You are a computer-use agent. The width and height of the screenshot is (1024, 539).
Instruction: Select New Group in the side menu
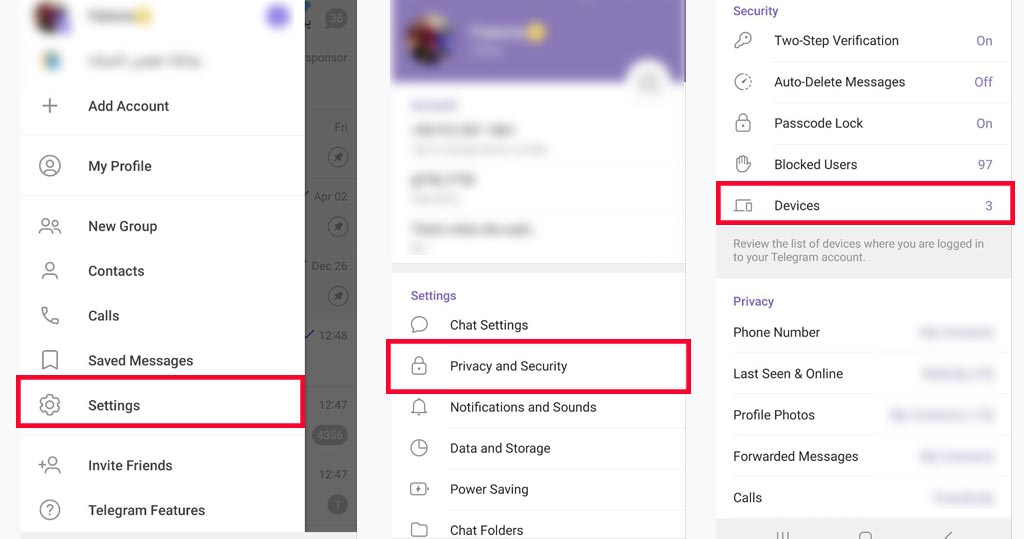[x=163, y=226]
